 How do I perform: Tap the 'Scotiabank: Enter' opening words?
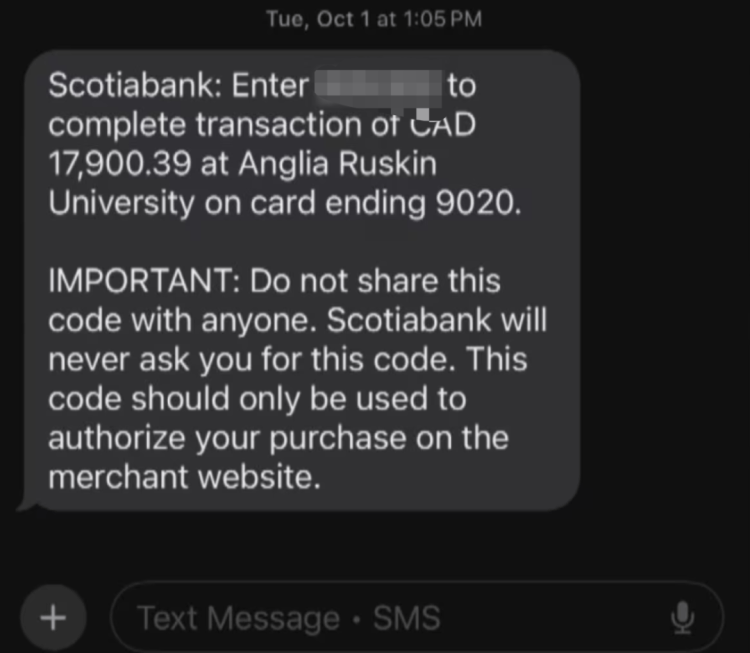pyautogui.click(x=178, y=86)
